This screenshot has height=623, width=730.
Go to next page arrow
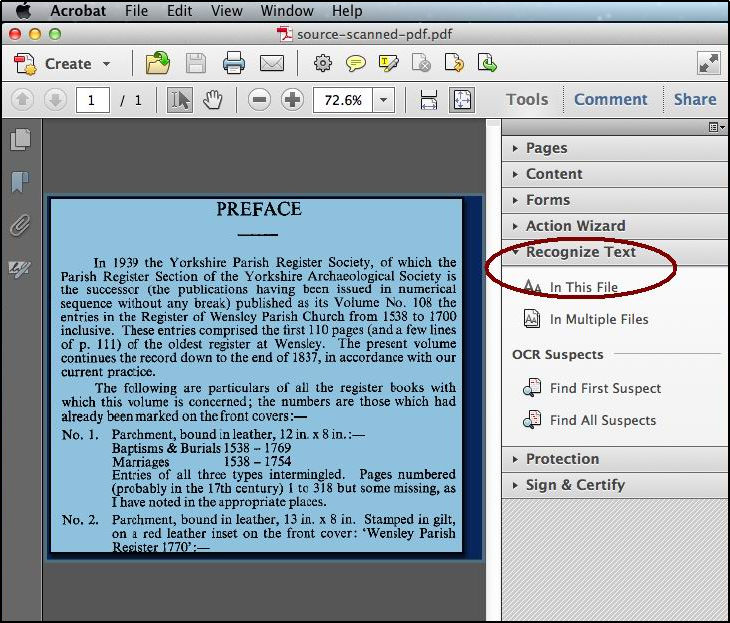coord(55,100)
